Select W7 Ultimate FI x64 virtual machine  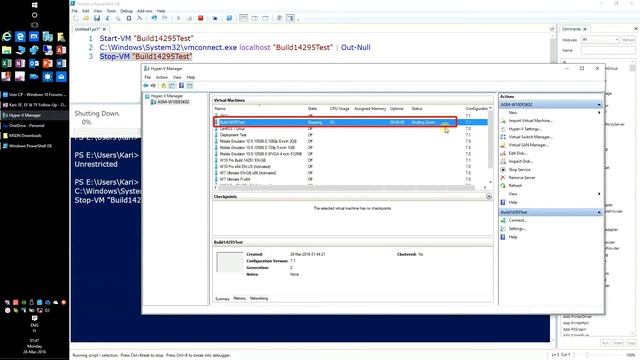pos(235,179)
